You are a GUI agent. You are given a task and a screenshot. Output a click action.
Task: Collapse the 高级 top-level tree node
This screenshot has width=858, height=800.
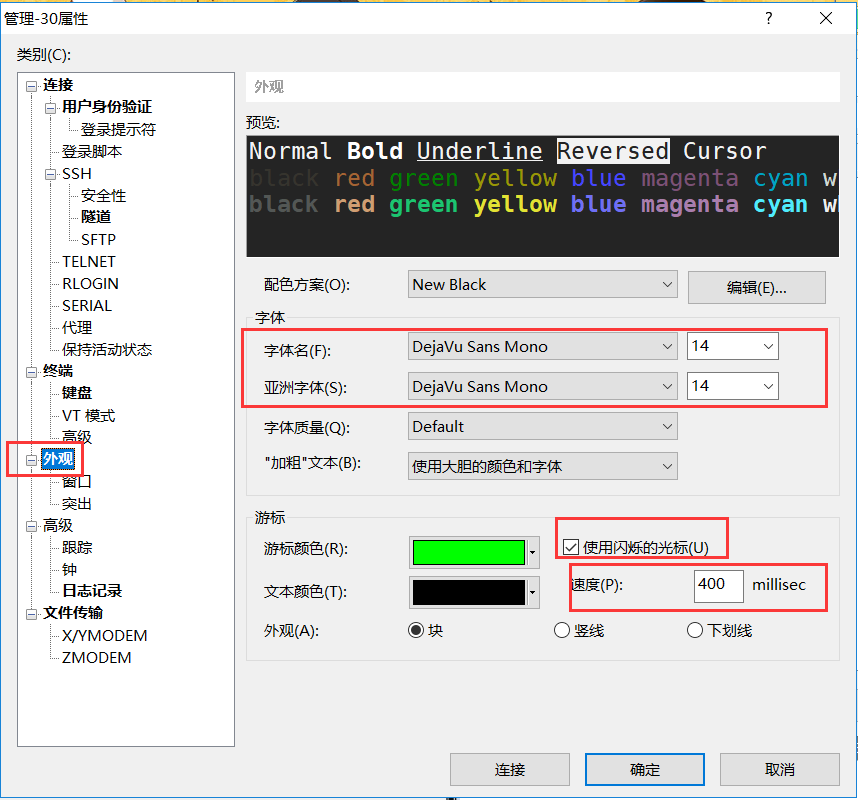pyautogui.click(x=31, y=526)
